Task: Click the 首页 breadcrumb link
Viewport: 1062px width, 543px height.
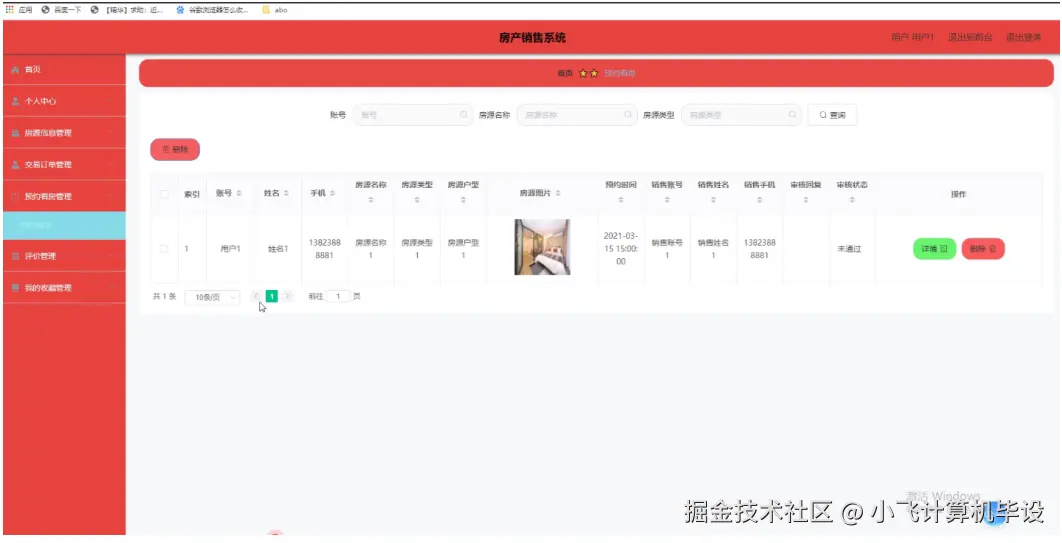Action: 565,73
